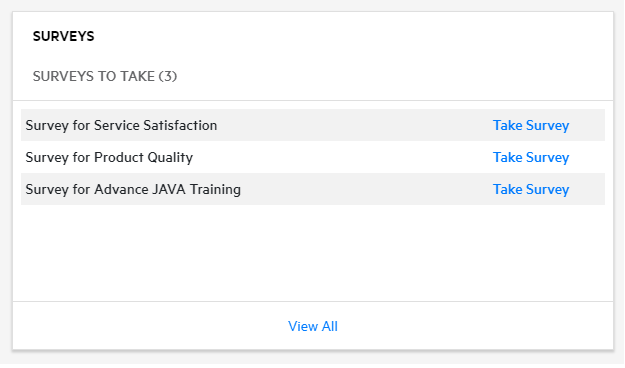Open the View All surveys link
Viewport: 625px width, 368px height.
click(313, 327)
